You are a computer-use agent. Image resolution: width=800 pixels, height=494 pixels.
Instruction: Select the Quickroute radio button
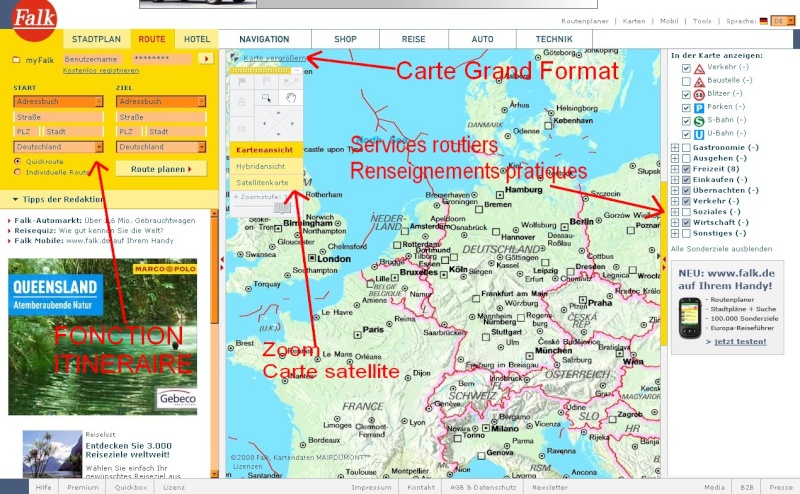point(17,161)
